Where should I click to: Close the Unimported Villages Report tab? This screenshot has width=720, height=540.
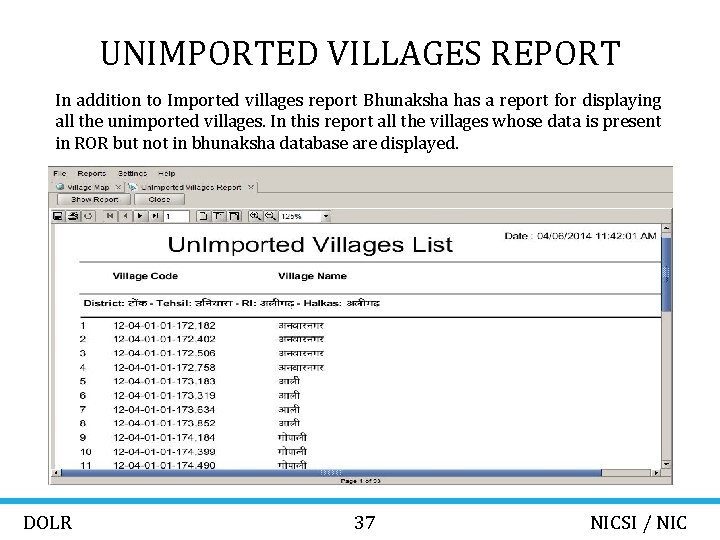251,187
